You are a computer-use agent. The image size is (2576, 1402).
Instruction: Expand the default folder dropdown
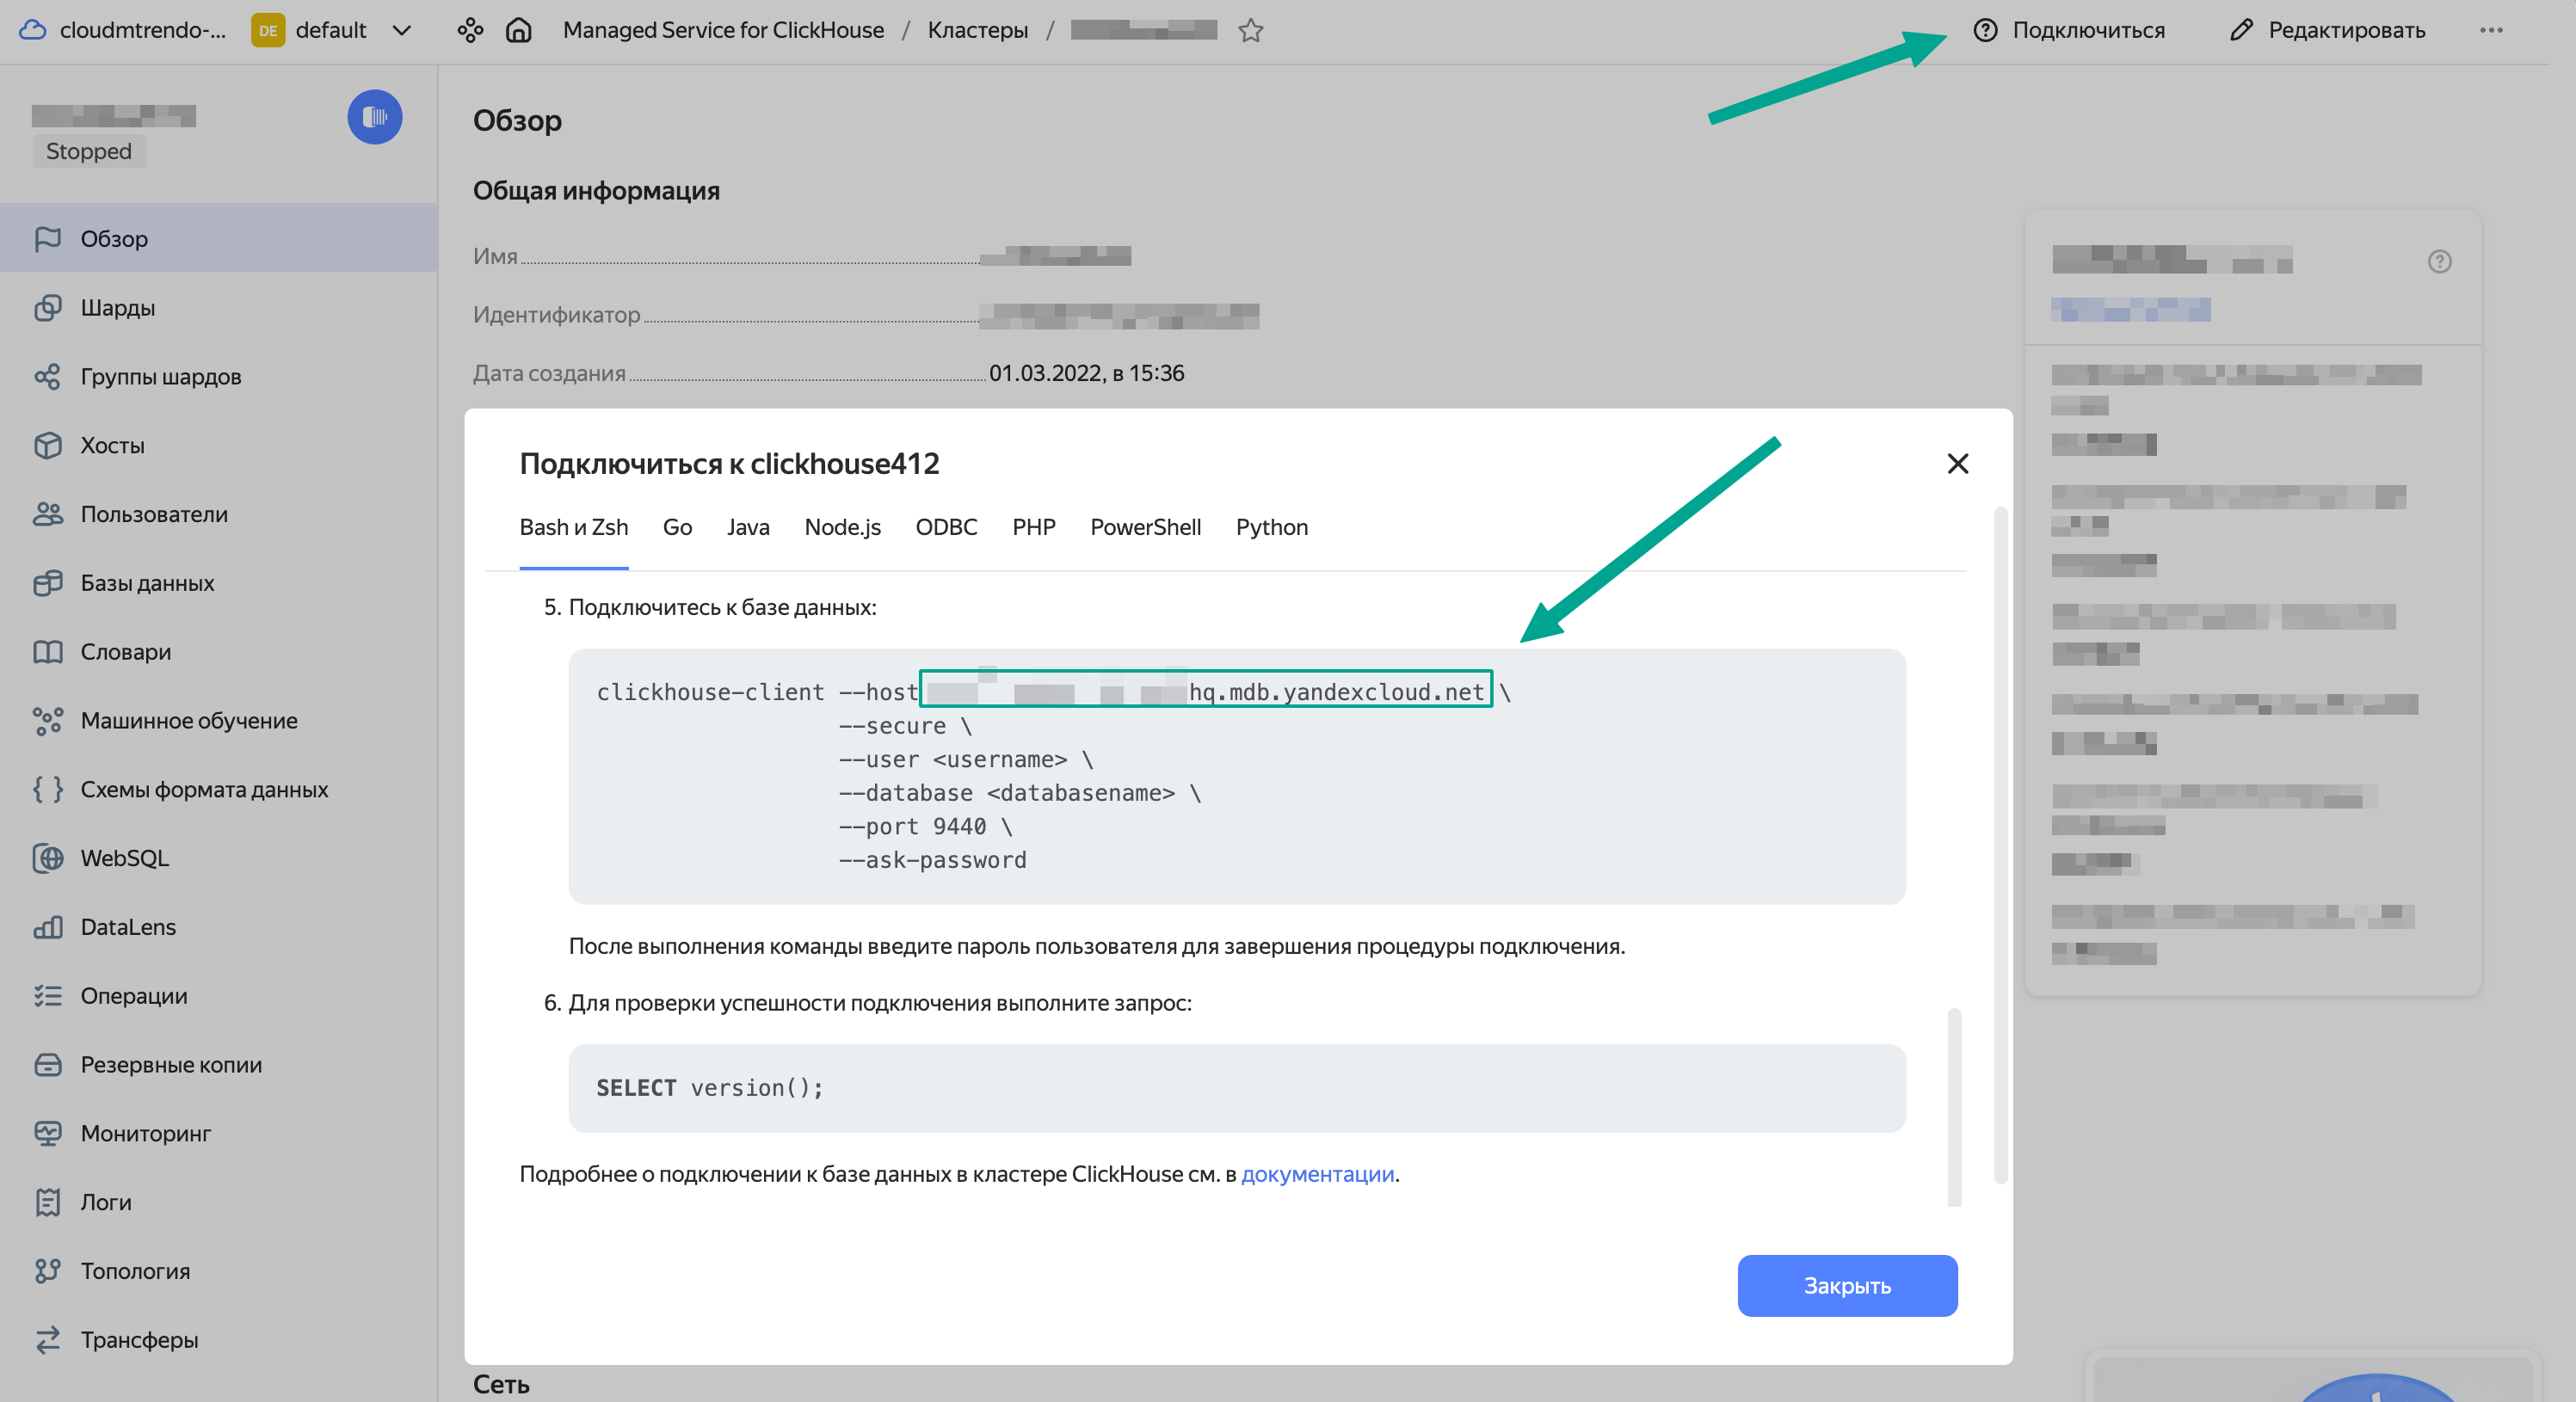401,30
